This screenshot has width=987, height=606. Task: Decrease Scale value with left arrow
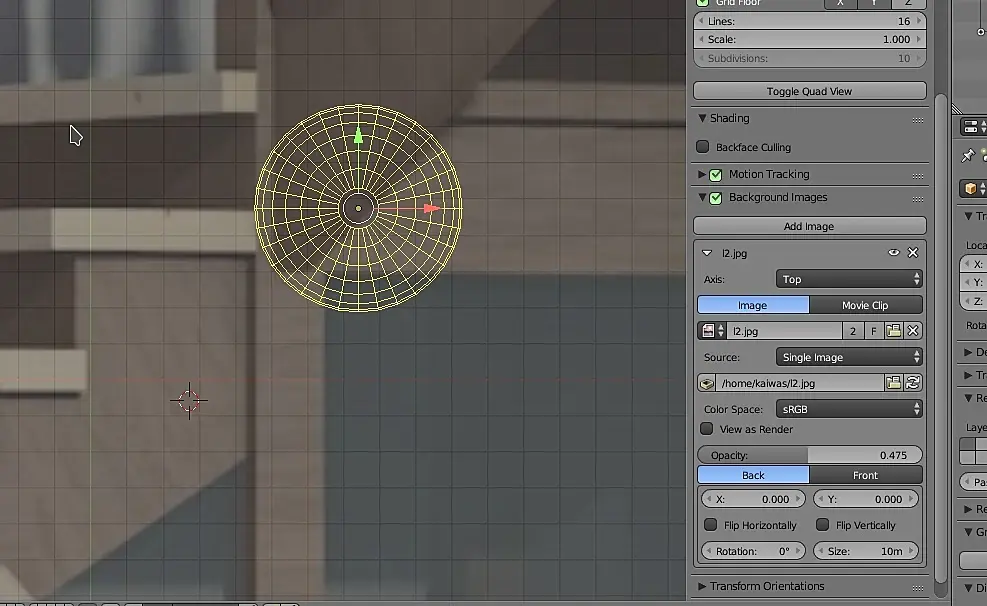tap(701, 39)
